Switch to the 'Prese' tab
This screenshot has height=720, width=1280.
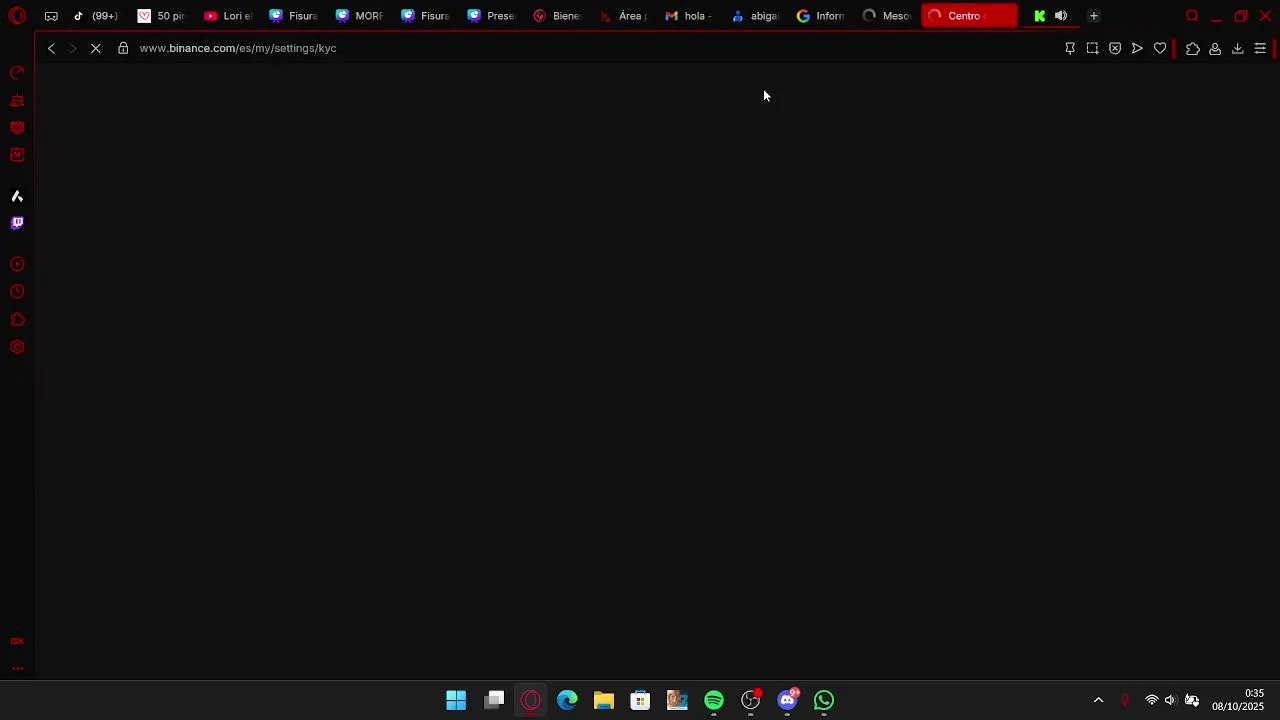pyautogui.click(x=491, y=16)
